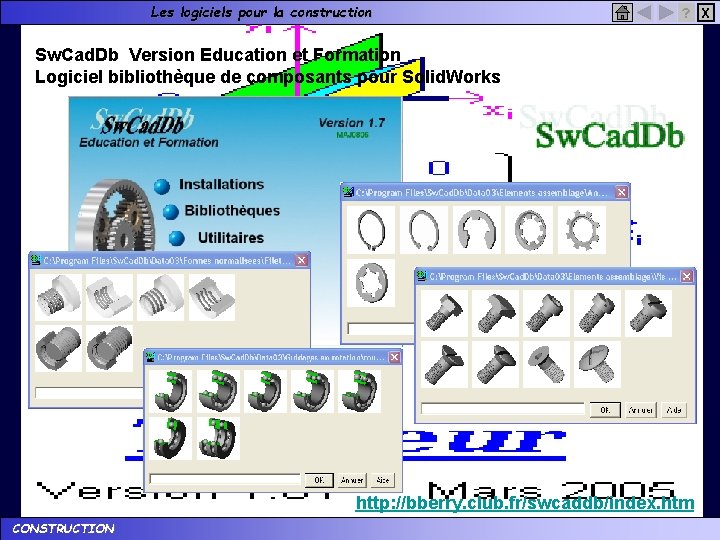Select the fifth bearing thumbnail in top row
720x540 pixels.
click(359, 391)
